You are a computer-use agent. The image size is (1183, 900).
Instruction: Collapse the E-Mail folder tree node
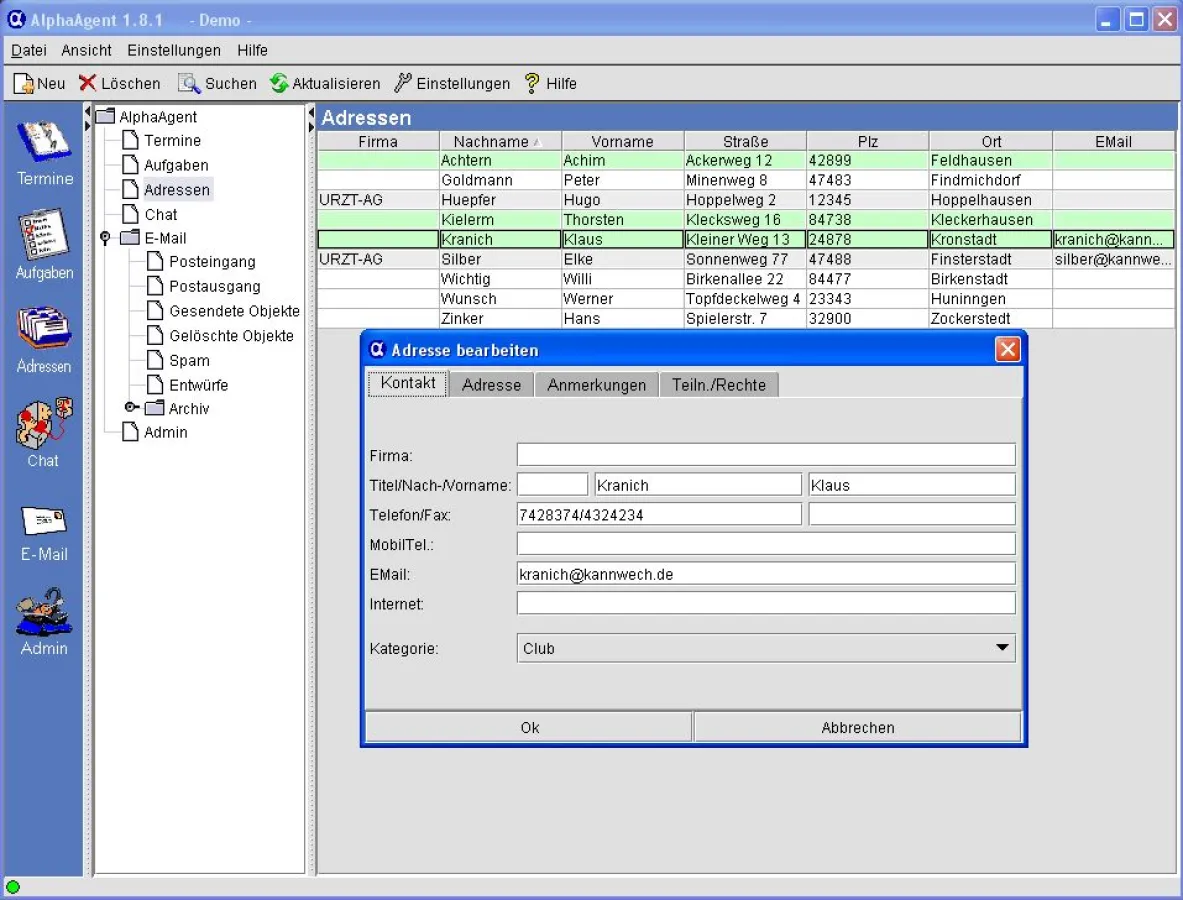106,238
